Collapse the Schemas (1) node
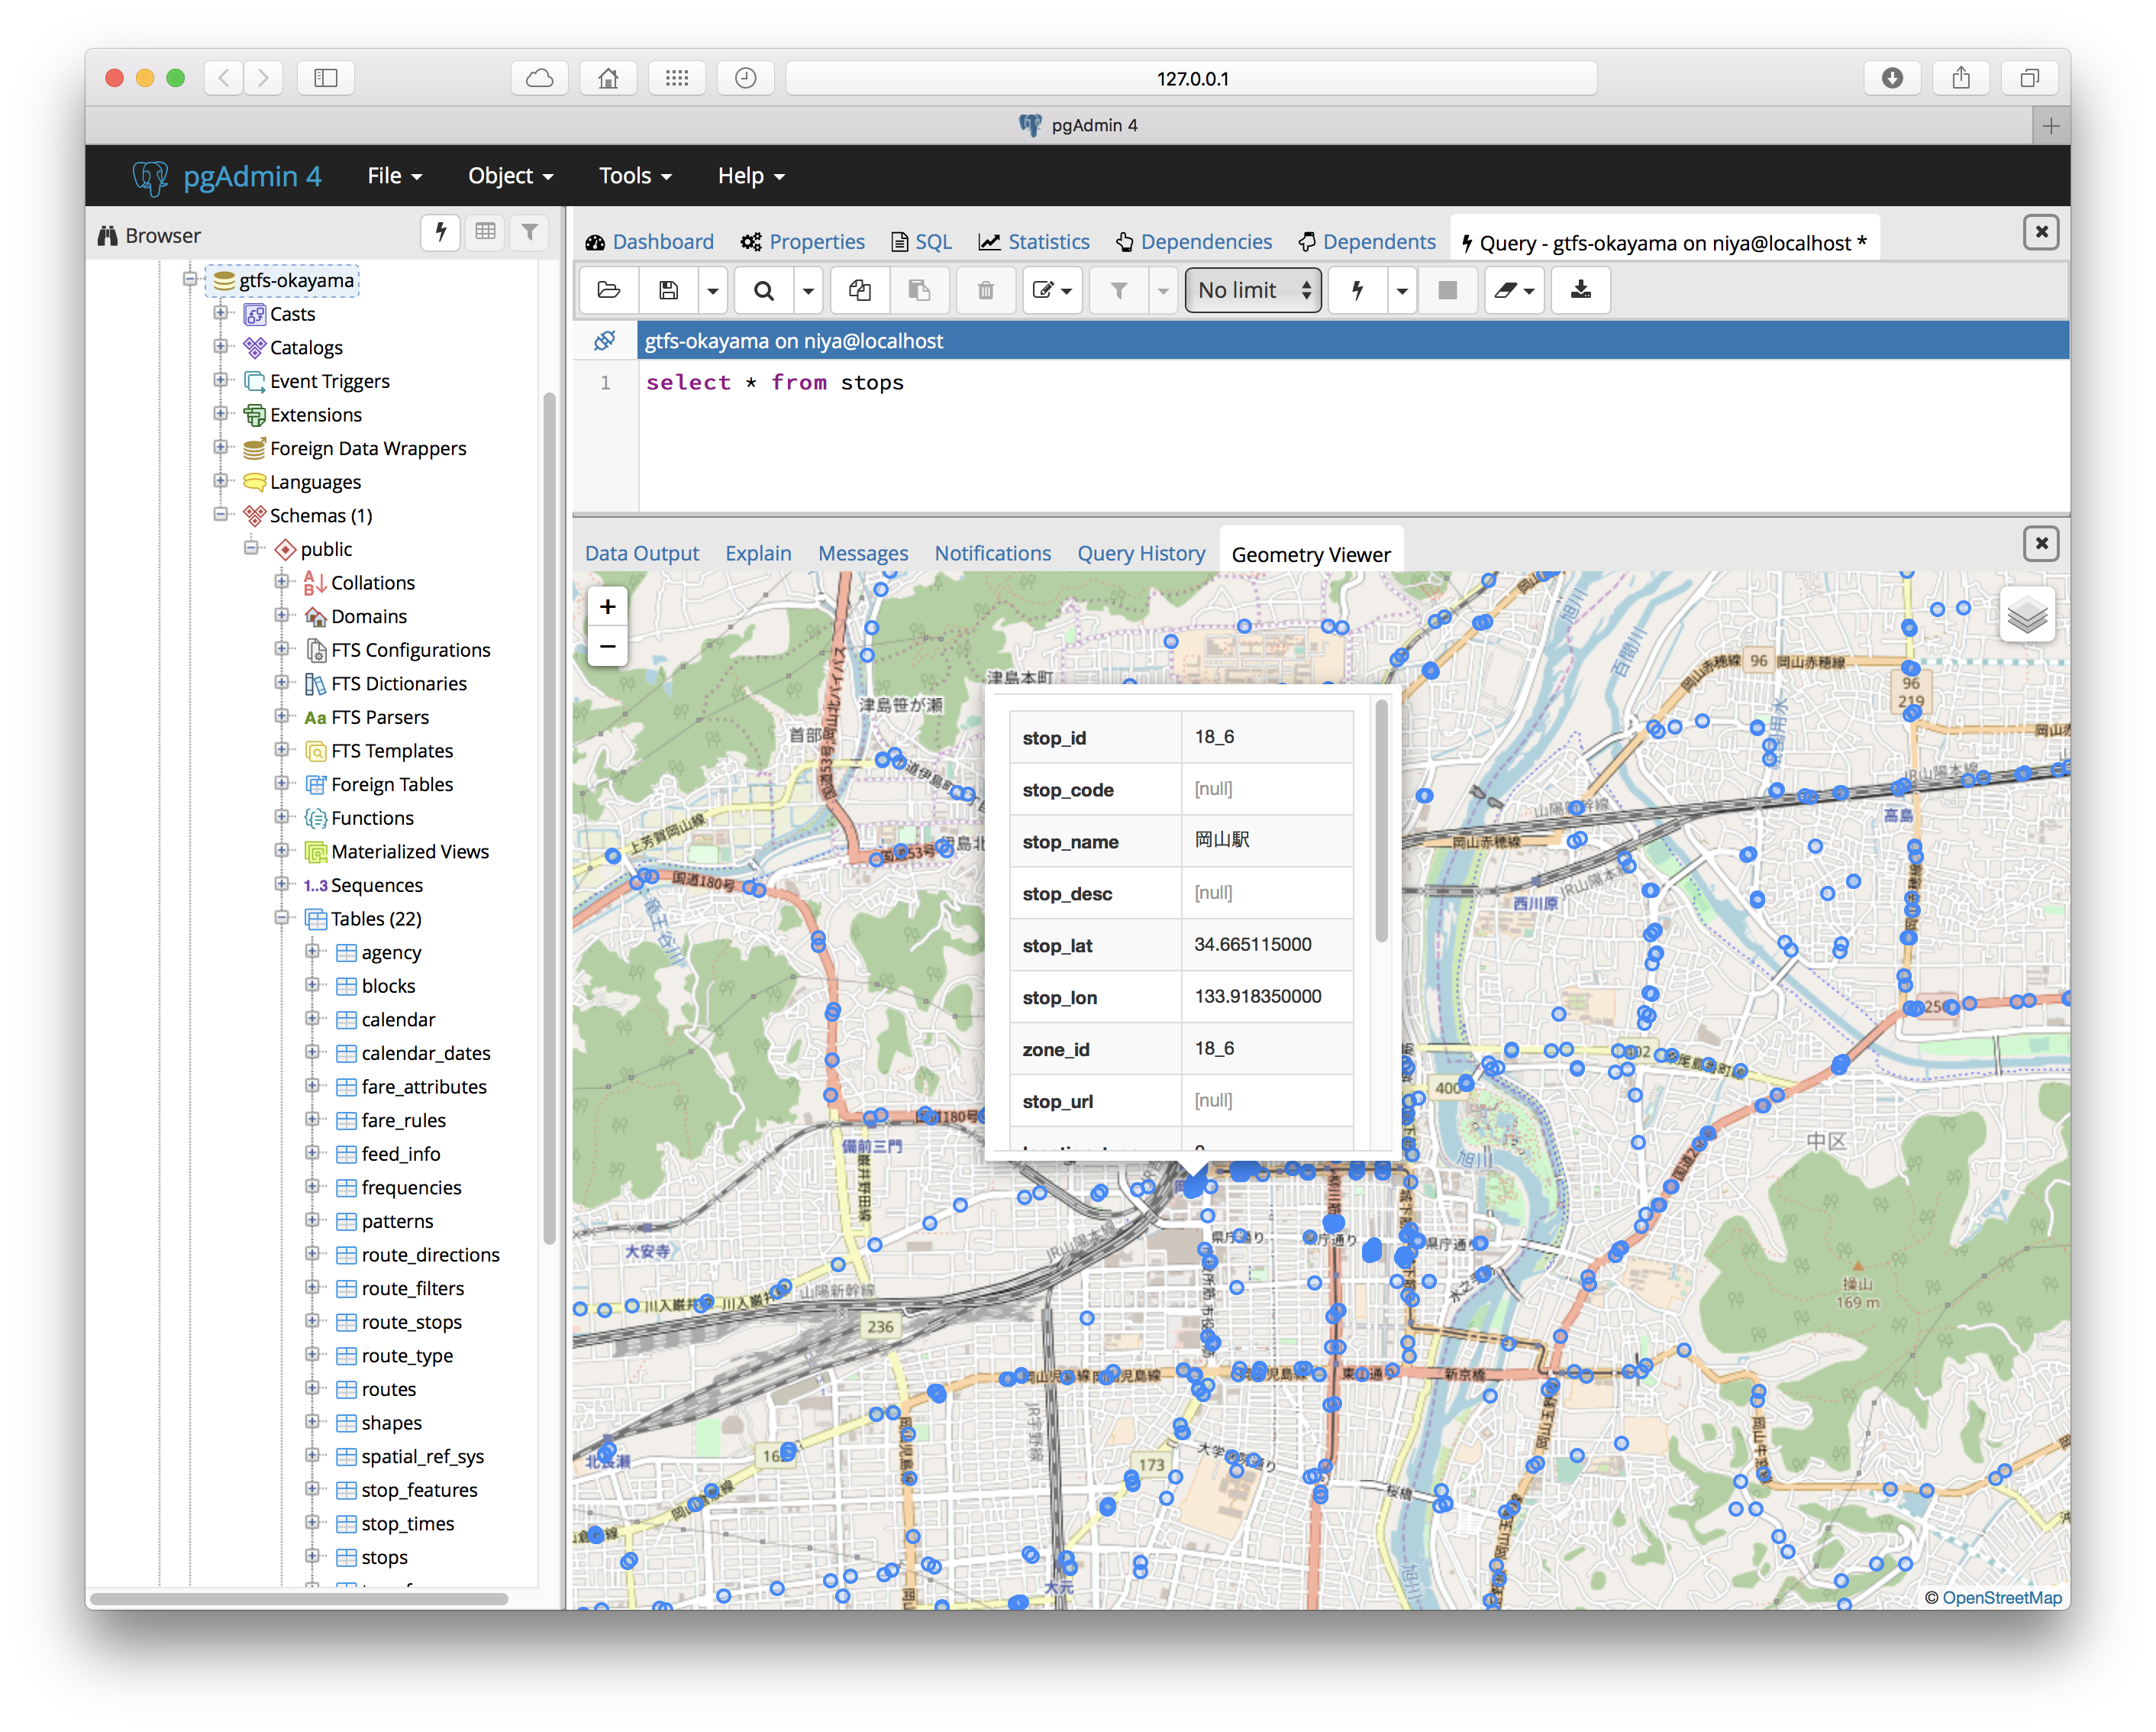 coord(221,514)
